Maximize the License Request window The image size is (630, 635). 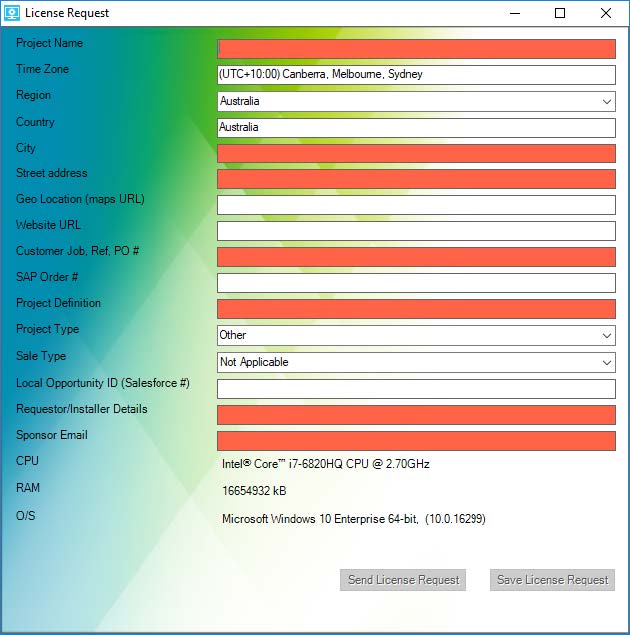pyautogui.click(x=560, y=13)
